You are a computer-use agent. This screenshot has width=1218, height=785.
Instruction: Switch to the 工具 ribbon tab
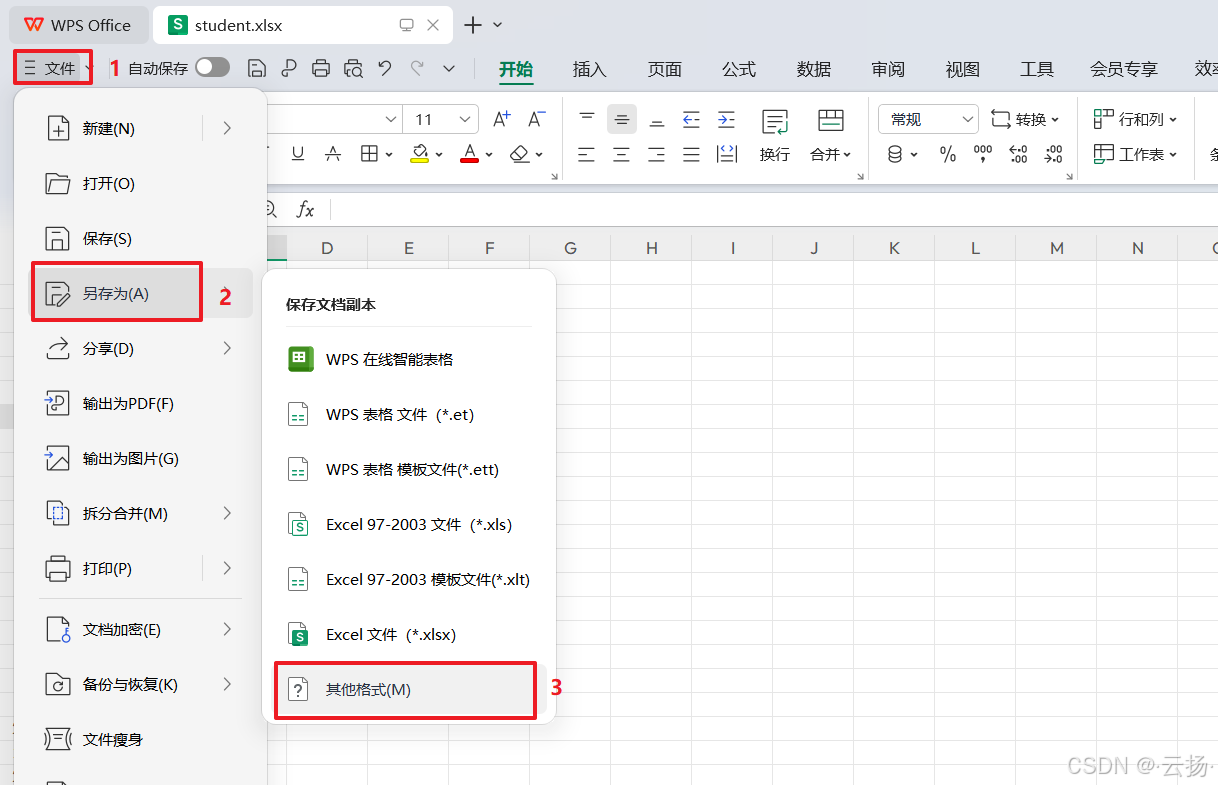point(1037,69)
